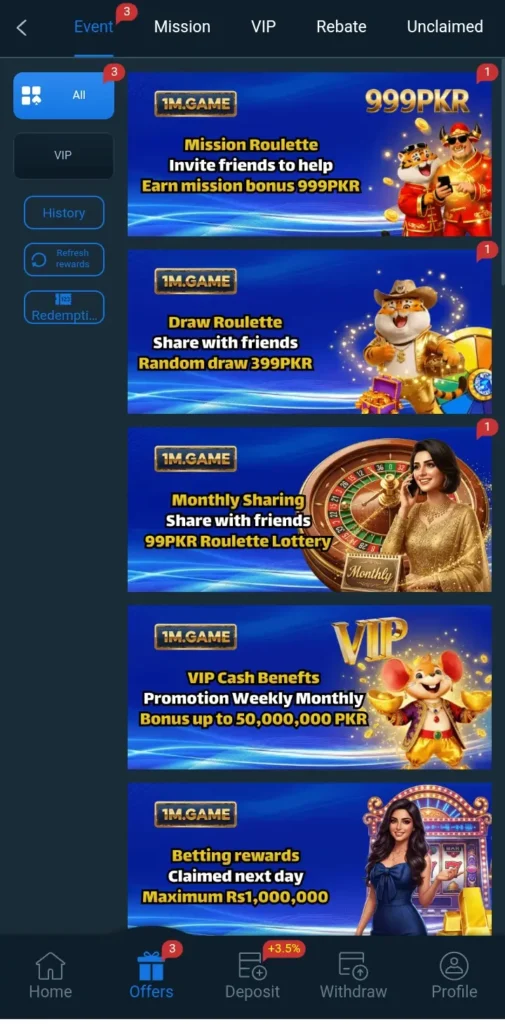Tap the back arrow icon
This screenshot has width=505, height=1024.
(x=22, y=27)
